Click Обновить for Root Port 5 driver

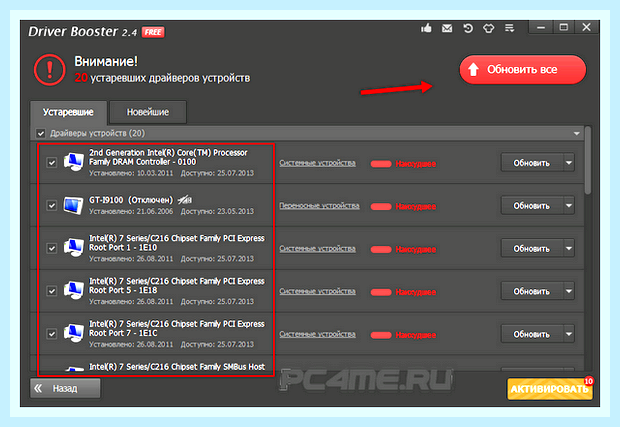pos(532,291)
